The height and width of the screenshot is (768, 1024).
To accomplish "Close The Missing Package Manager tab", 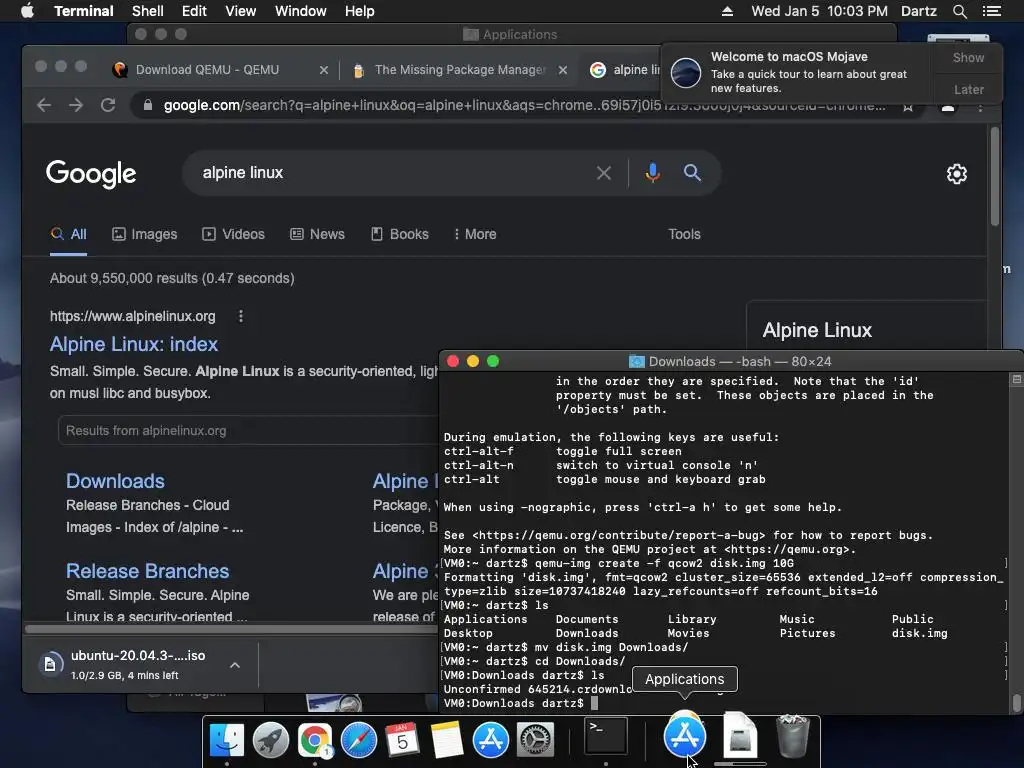I will (562, 70).
